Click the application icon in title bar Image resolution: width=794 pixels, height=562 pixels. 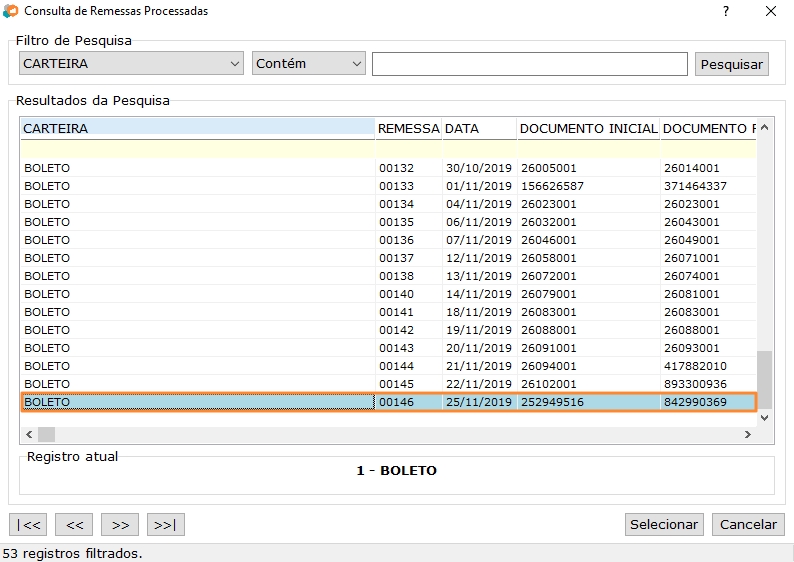click(11, 12)
